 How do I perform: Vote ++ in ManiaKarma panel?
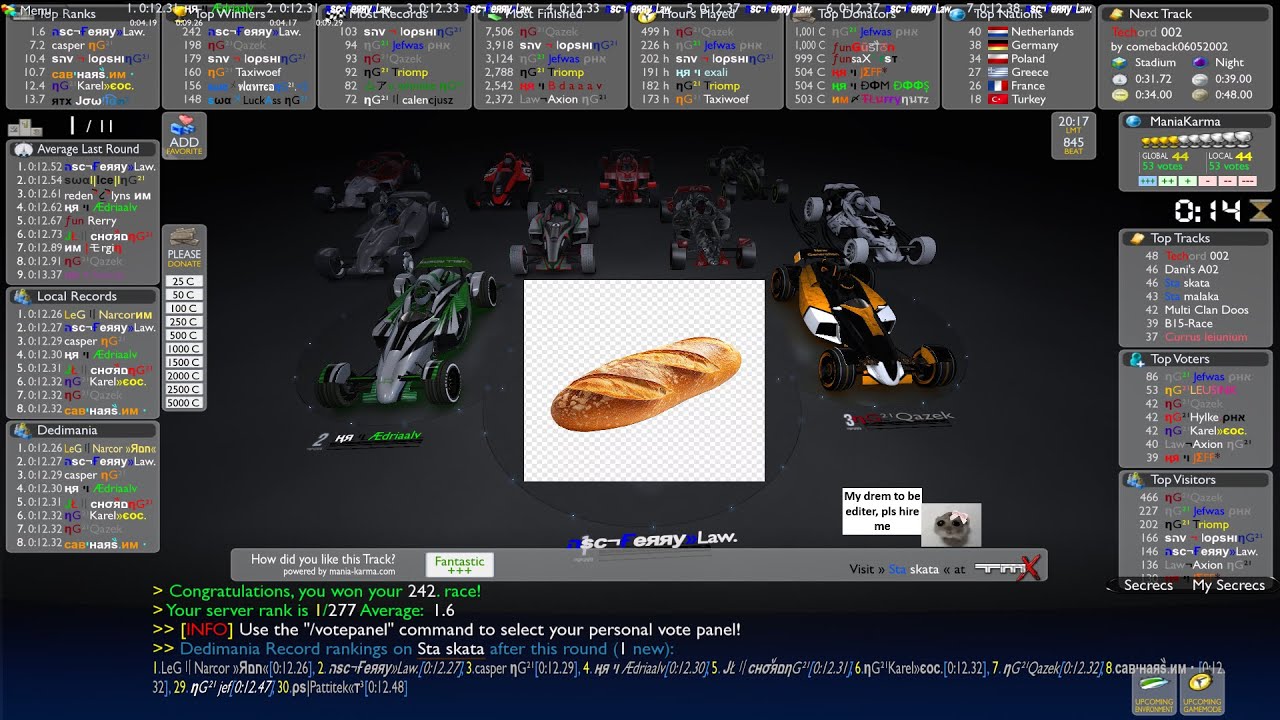pos(1169,181)
